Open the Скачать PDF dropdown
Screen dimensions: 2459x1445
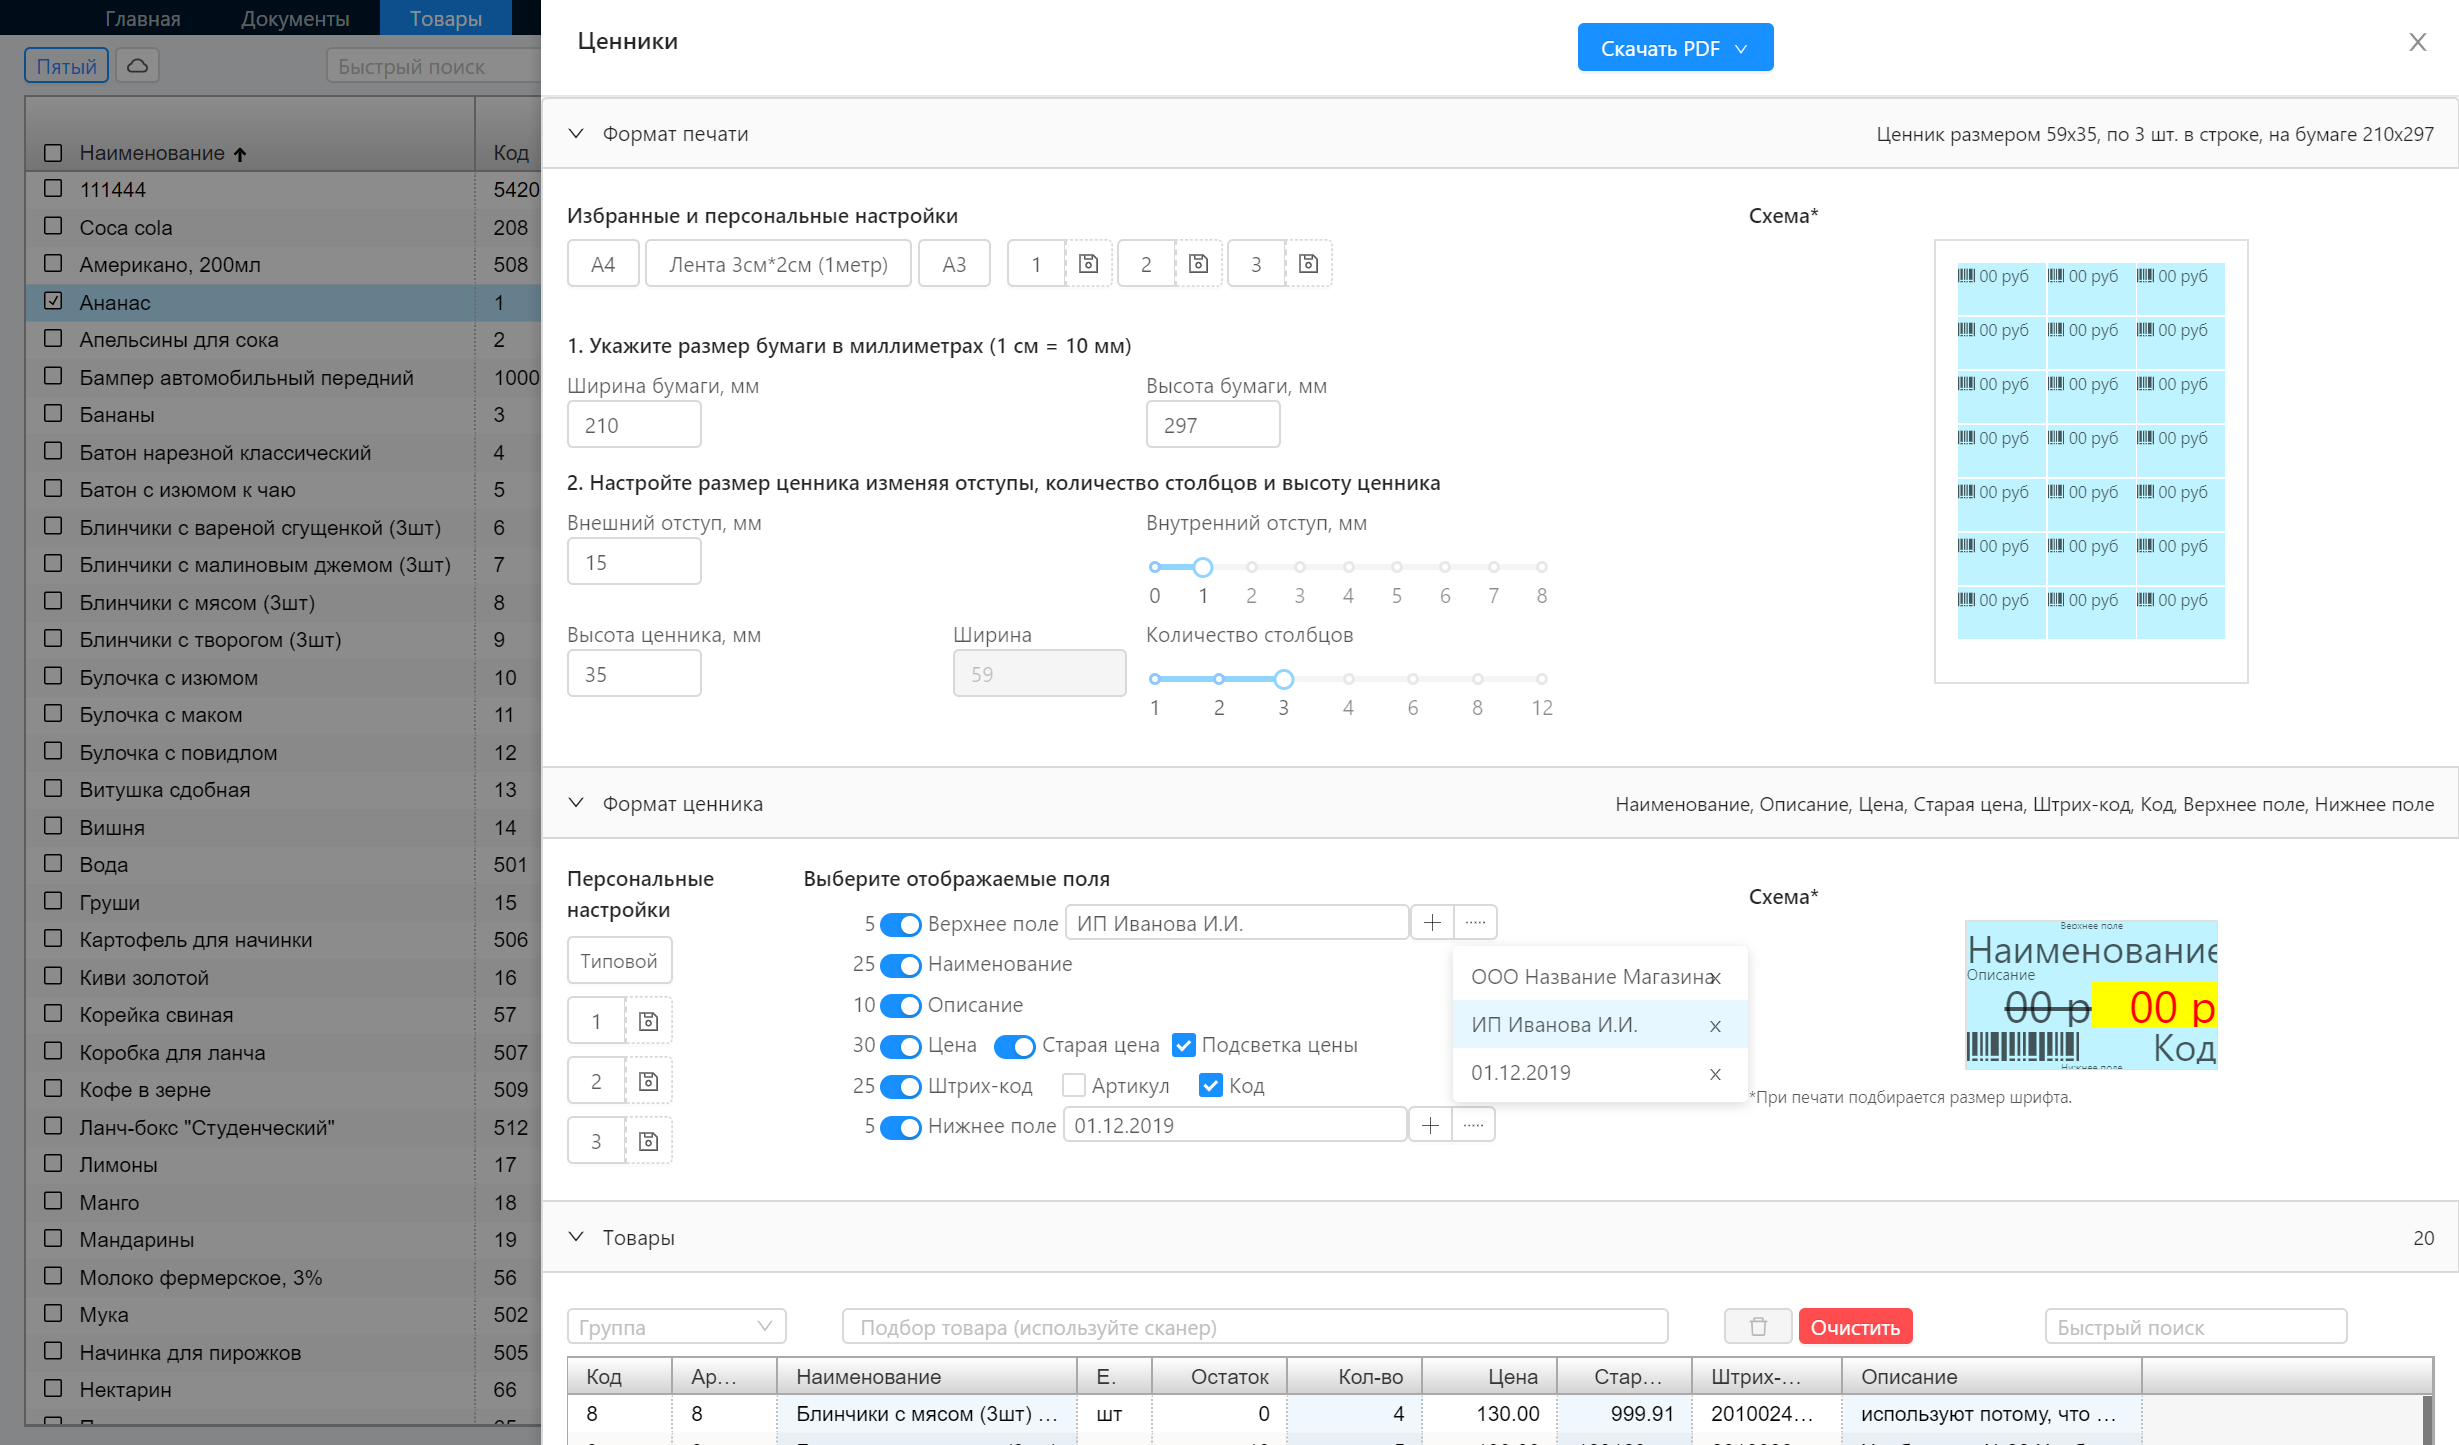pyautogui.click(x=1675, y=48)
